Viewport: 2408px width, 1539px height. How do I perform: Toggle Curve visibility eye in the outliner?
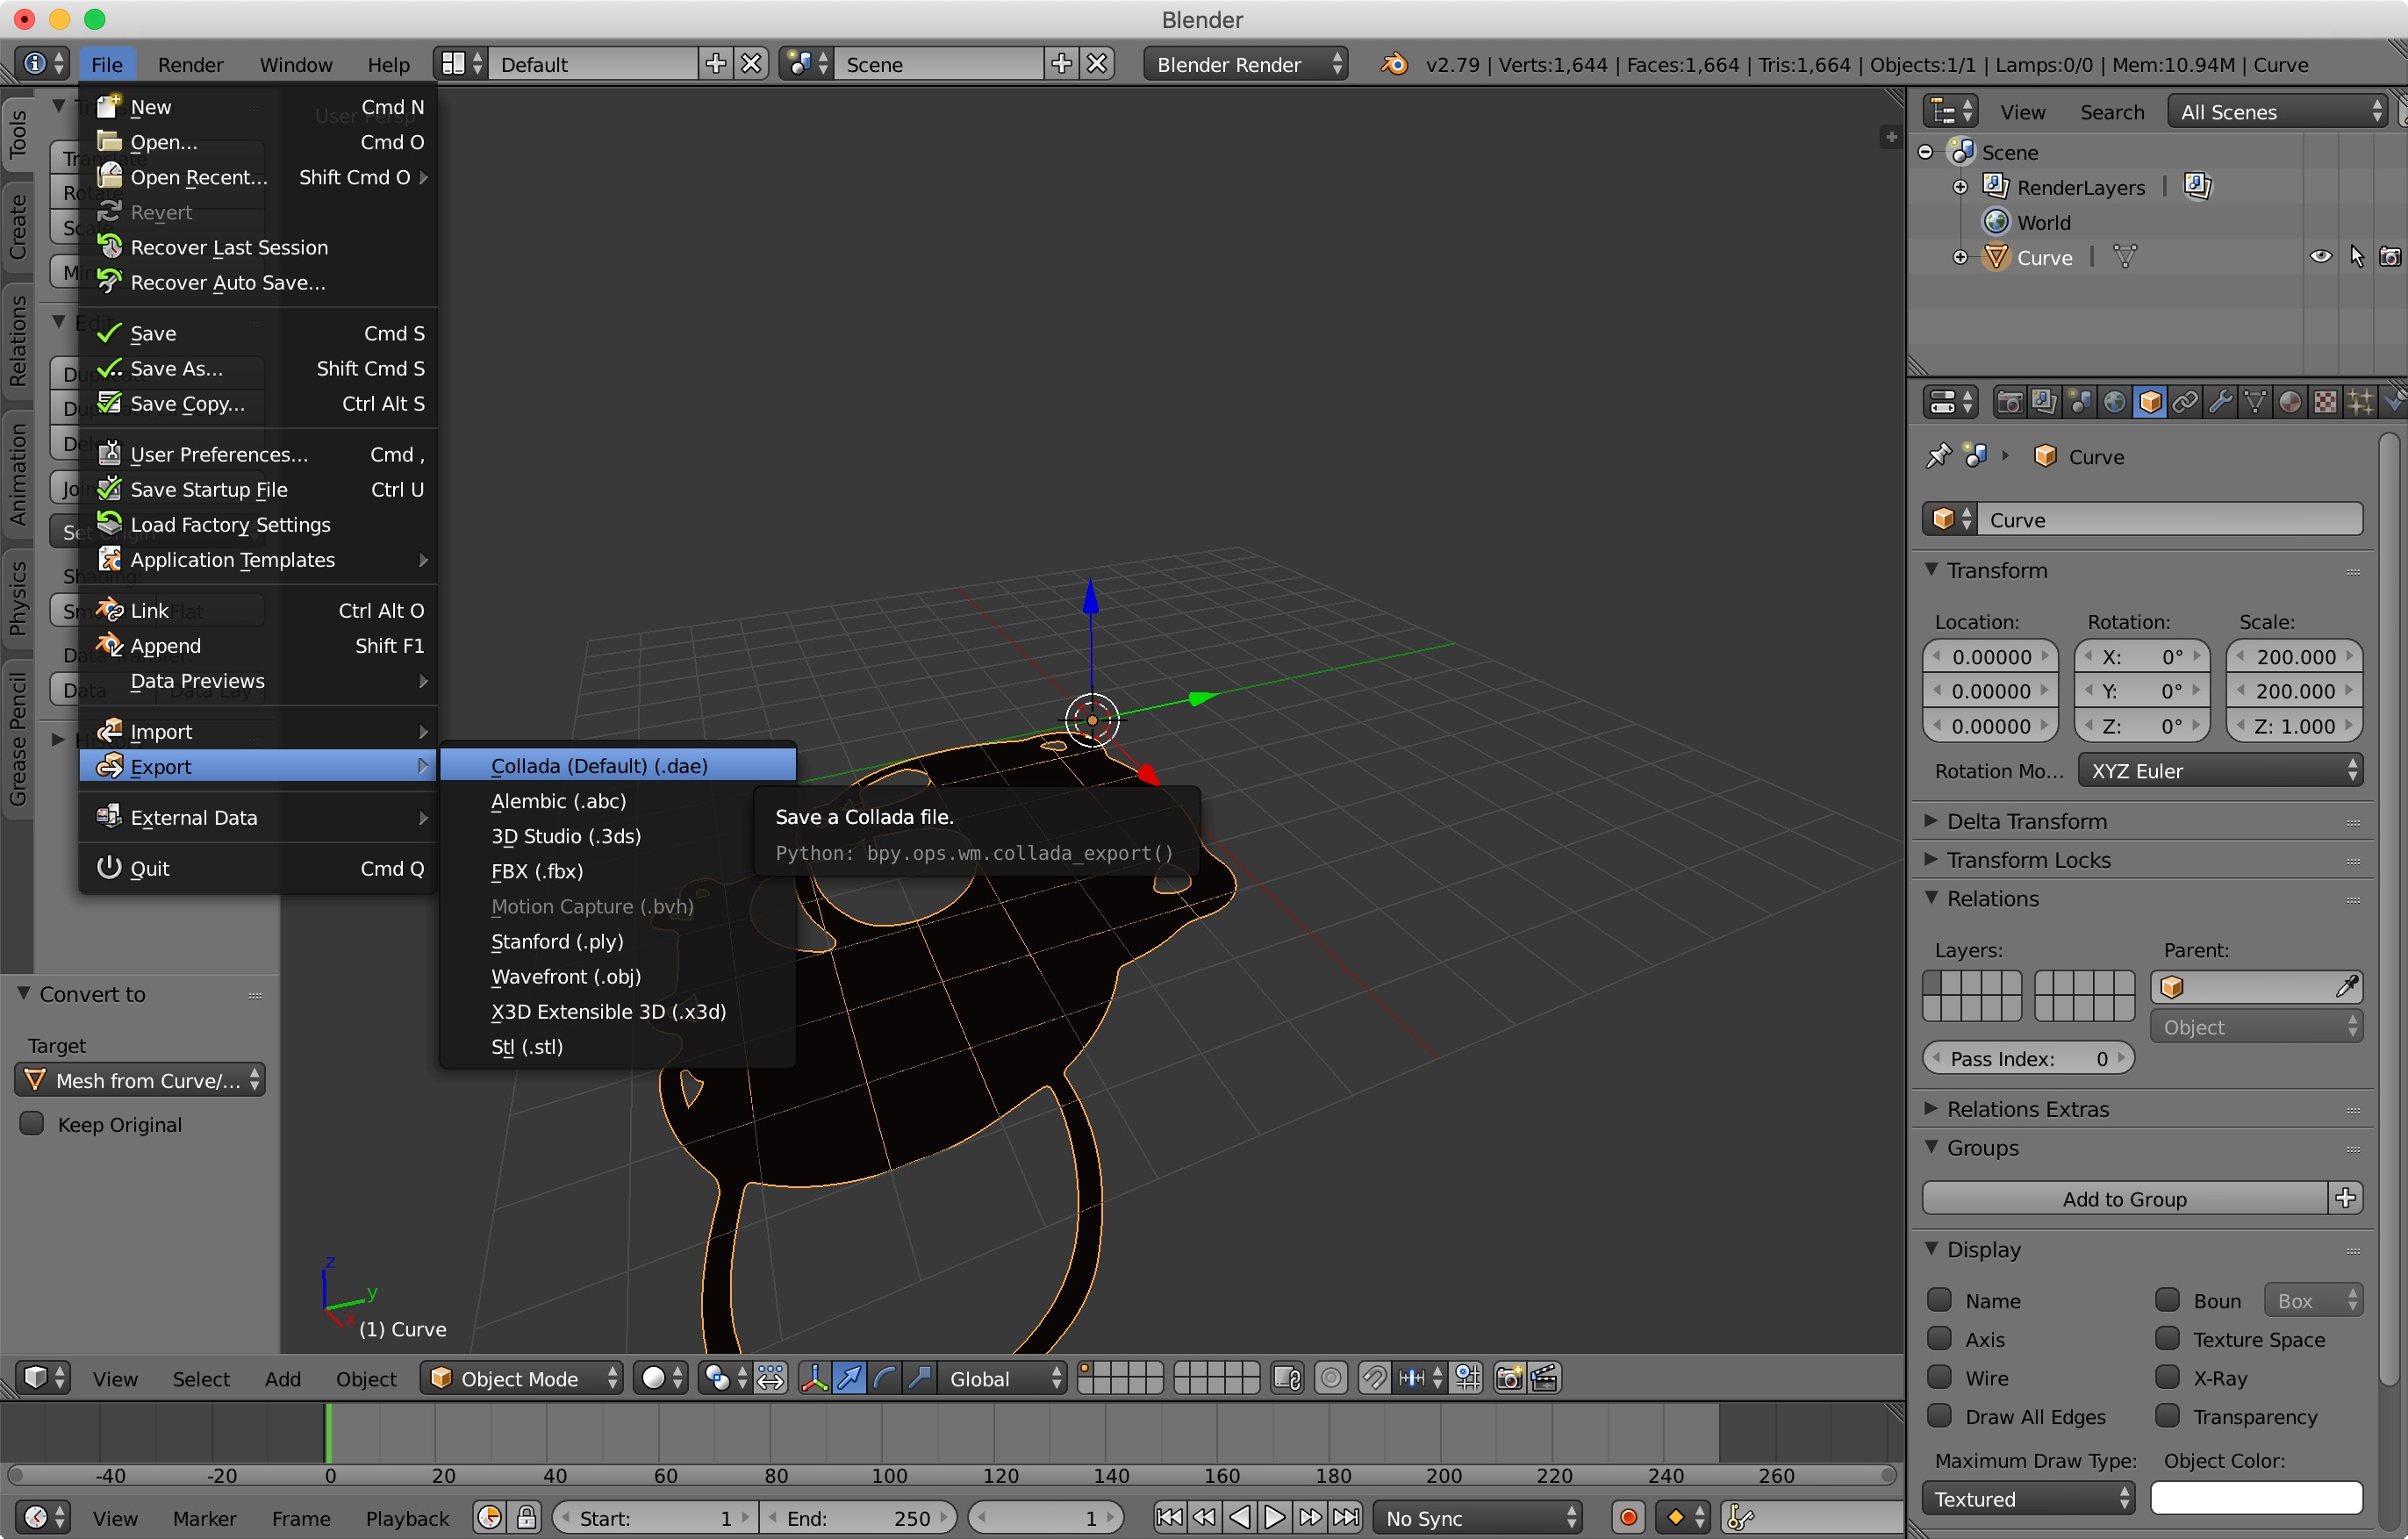[2320, 257]
